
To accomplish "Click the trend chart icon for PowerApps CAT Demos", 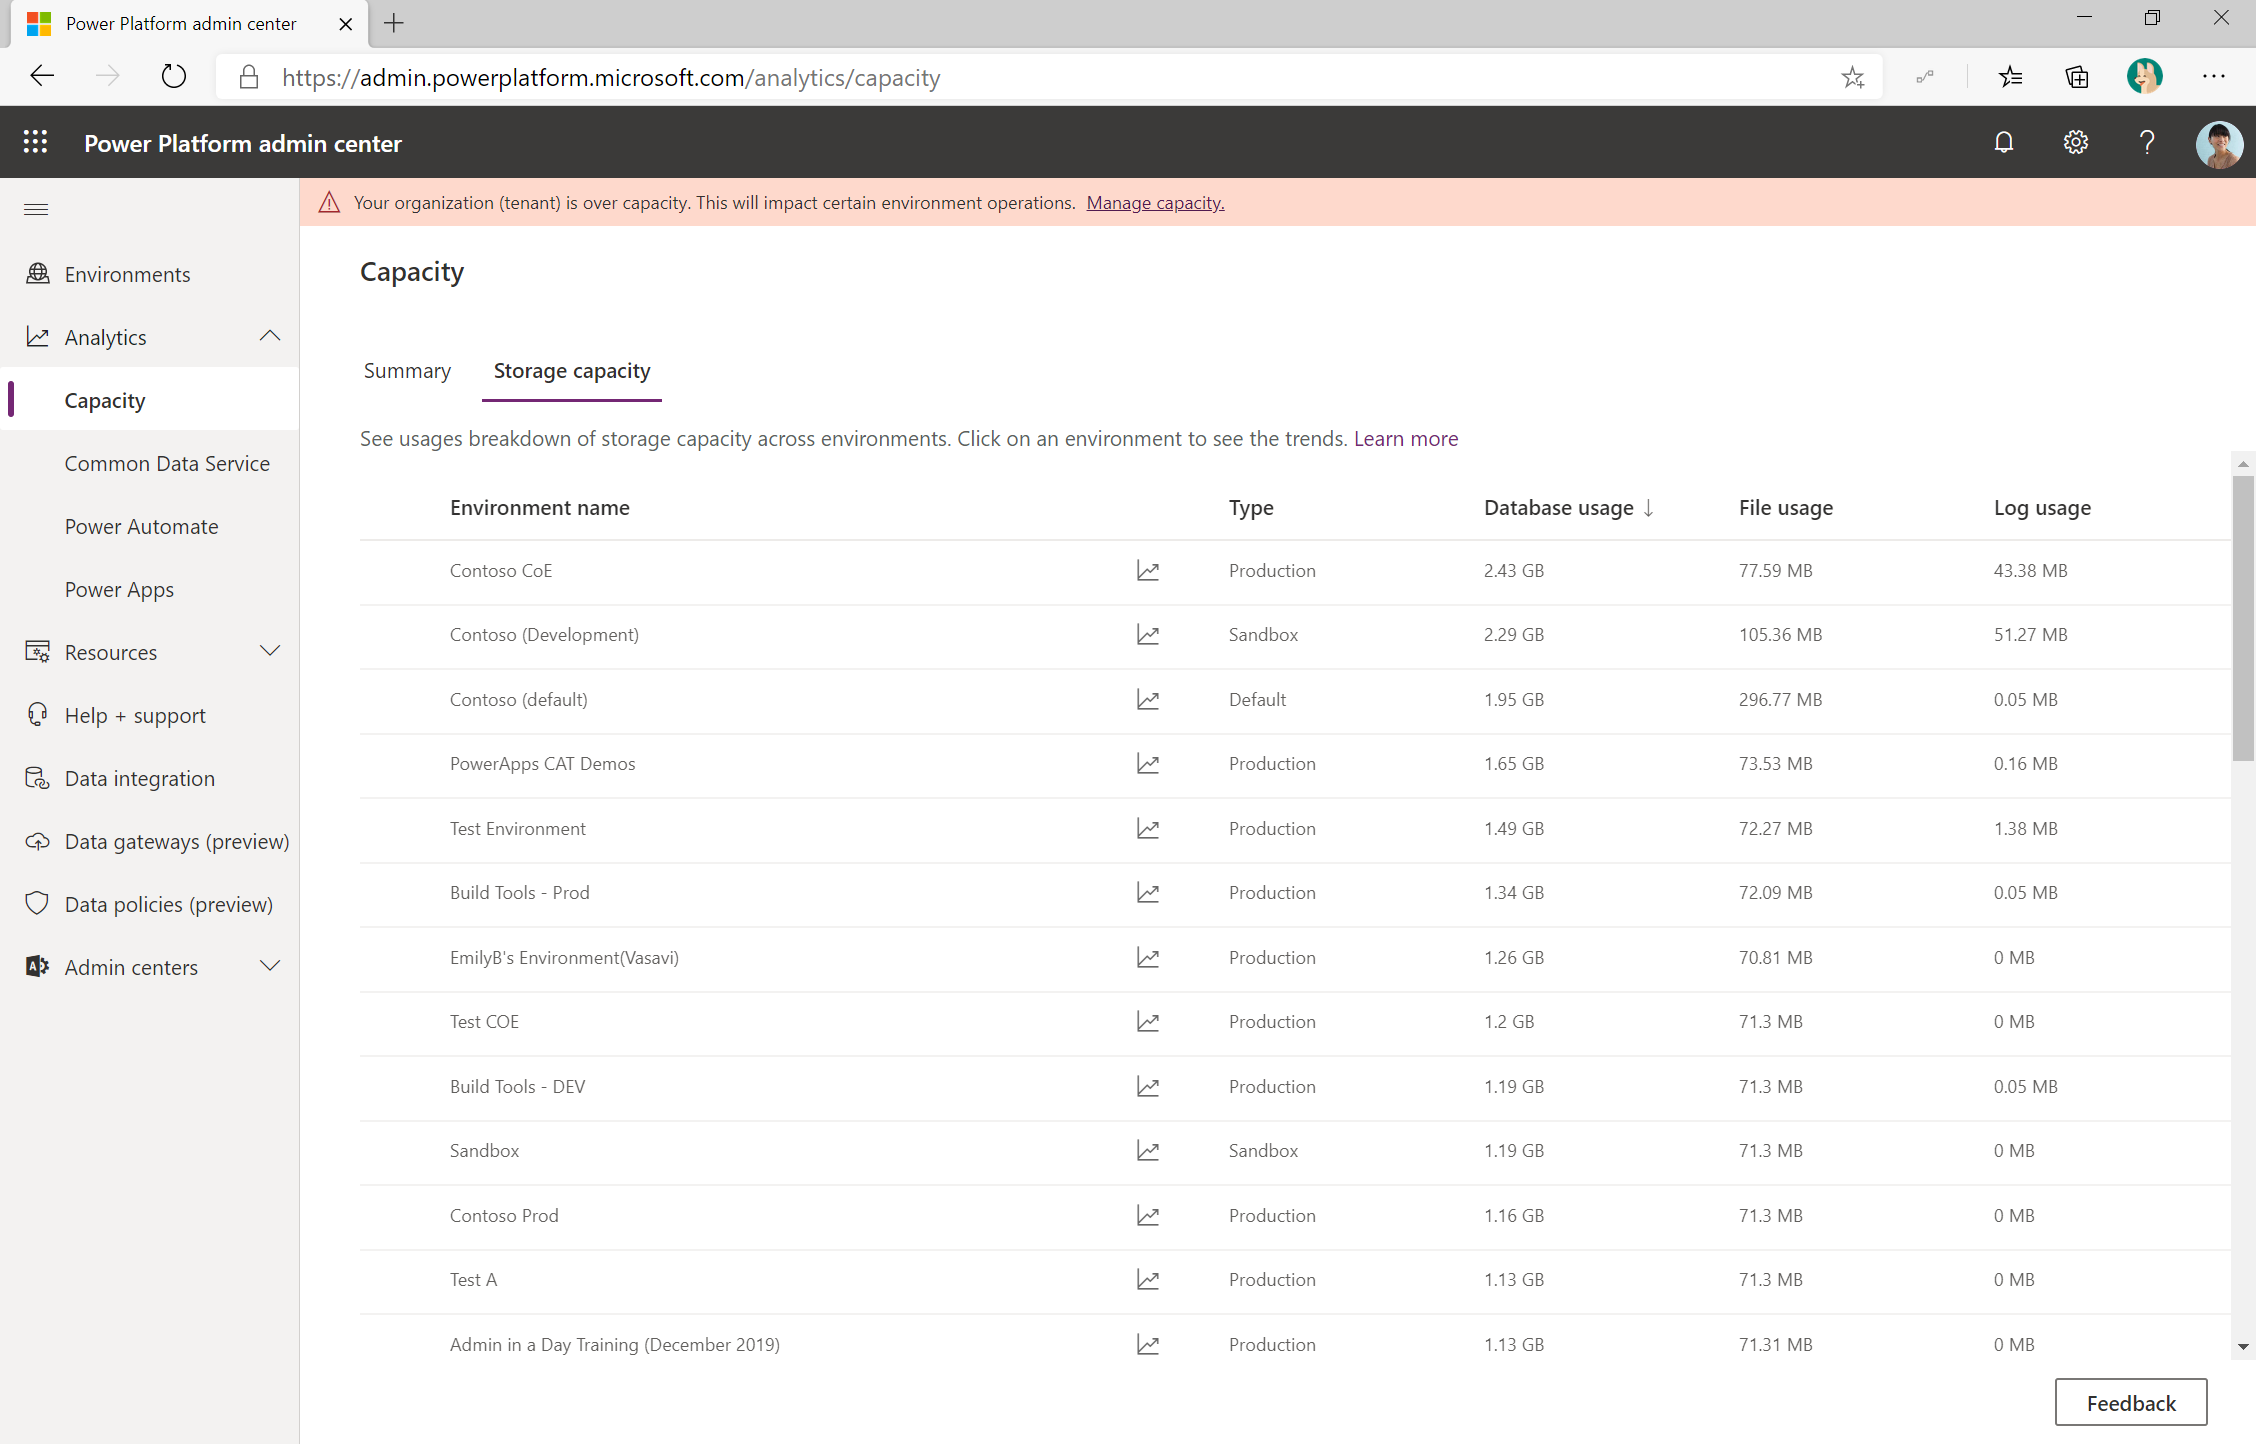I will (x=1149, y=763).
